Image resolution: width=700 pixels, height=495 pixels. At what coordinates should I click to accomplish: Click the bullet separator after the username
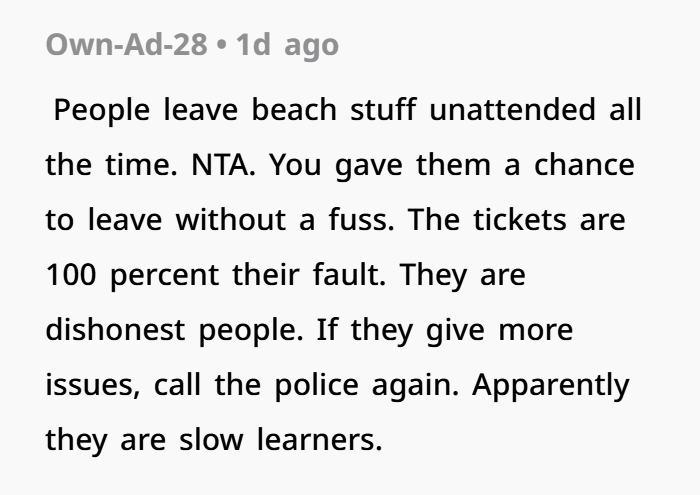tap(221, 45)
